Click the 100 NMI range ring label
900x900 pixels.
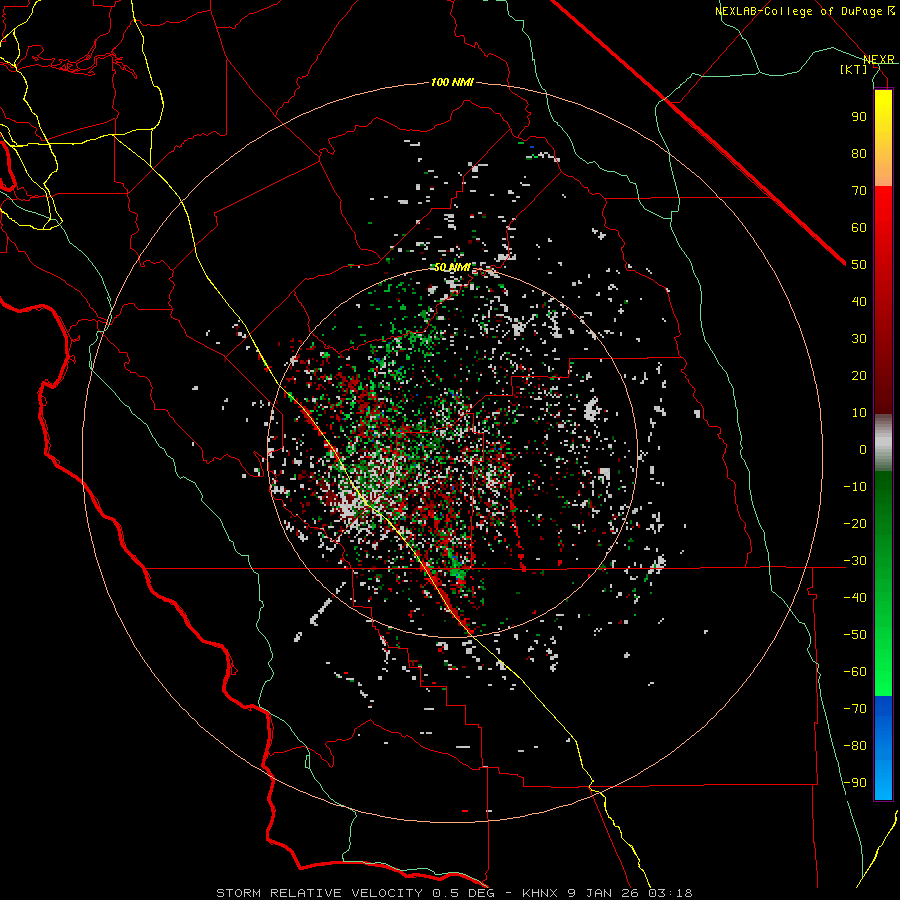point(452,83)
